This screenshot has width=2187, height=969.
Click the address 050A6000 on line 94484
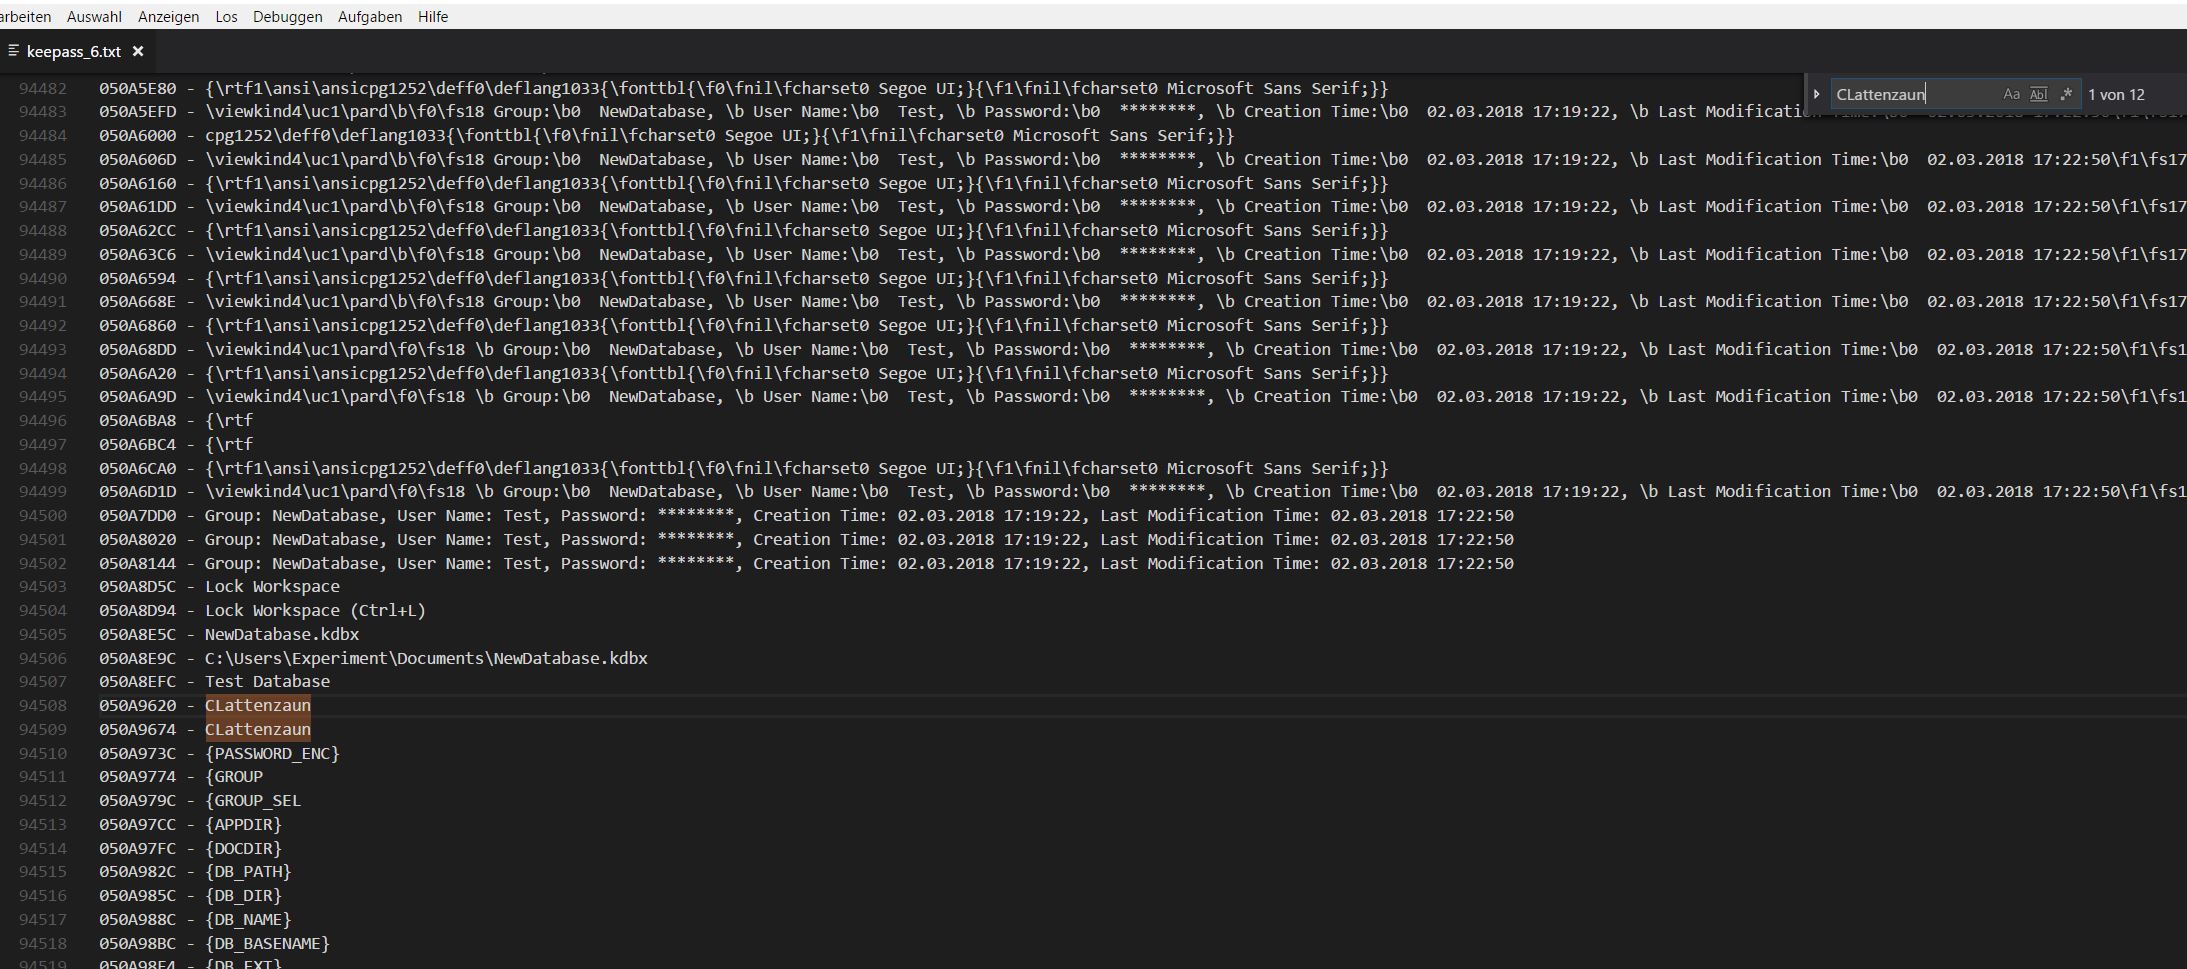137,135
